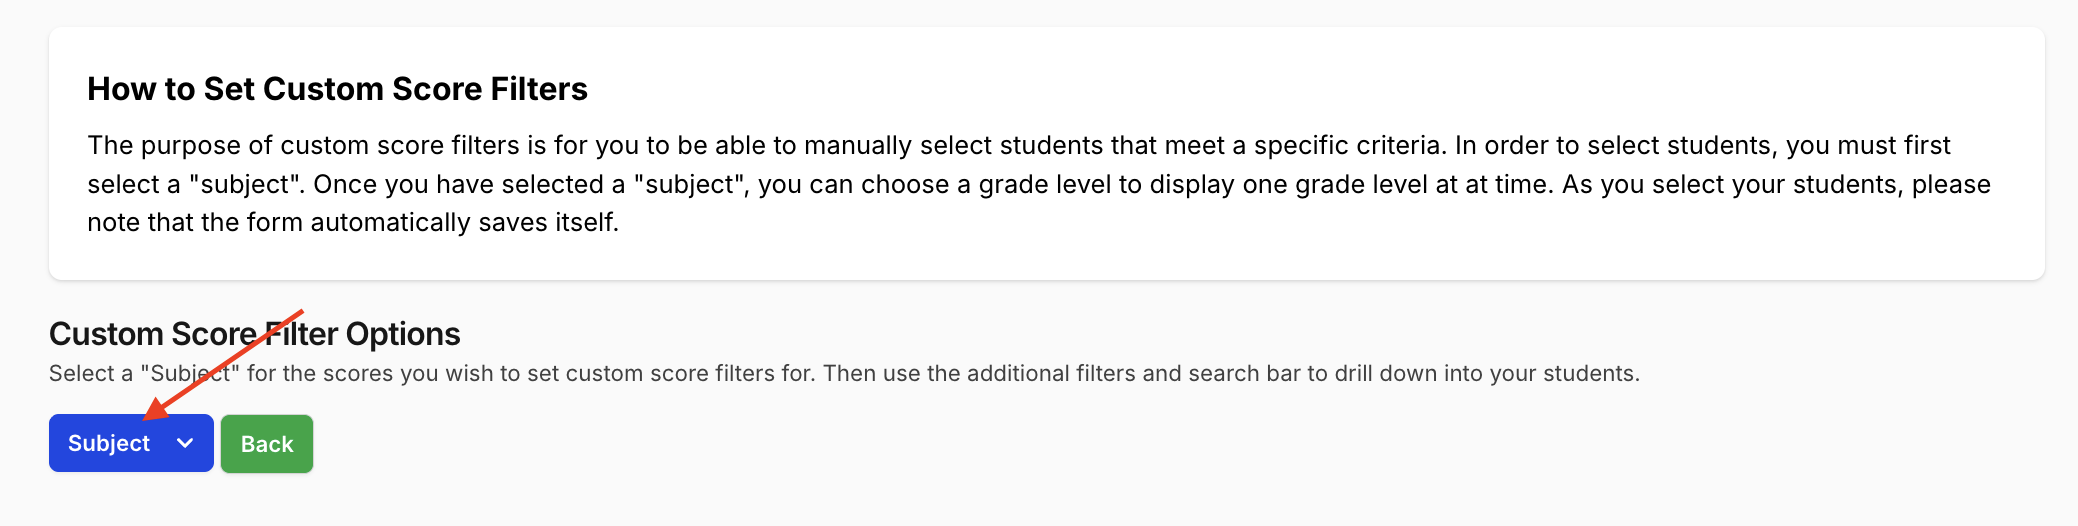Click the chevron arrow inside Subject button

pyautogui.click(x=185, y=443)
